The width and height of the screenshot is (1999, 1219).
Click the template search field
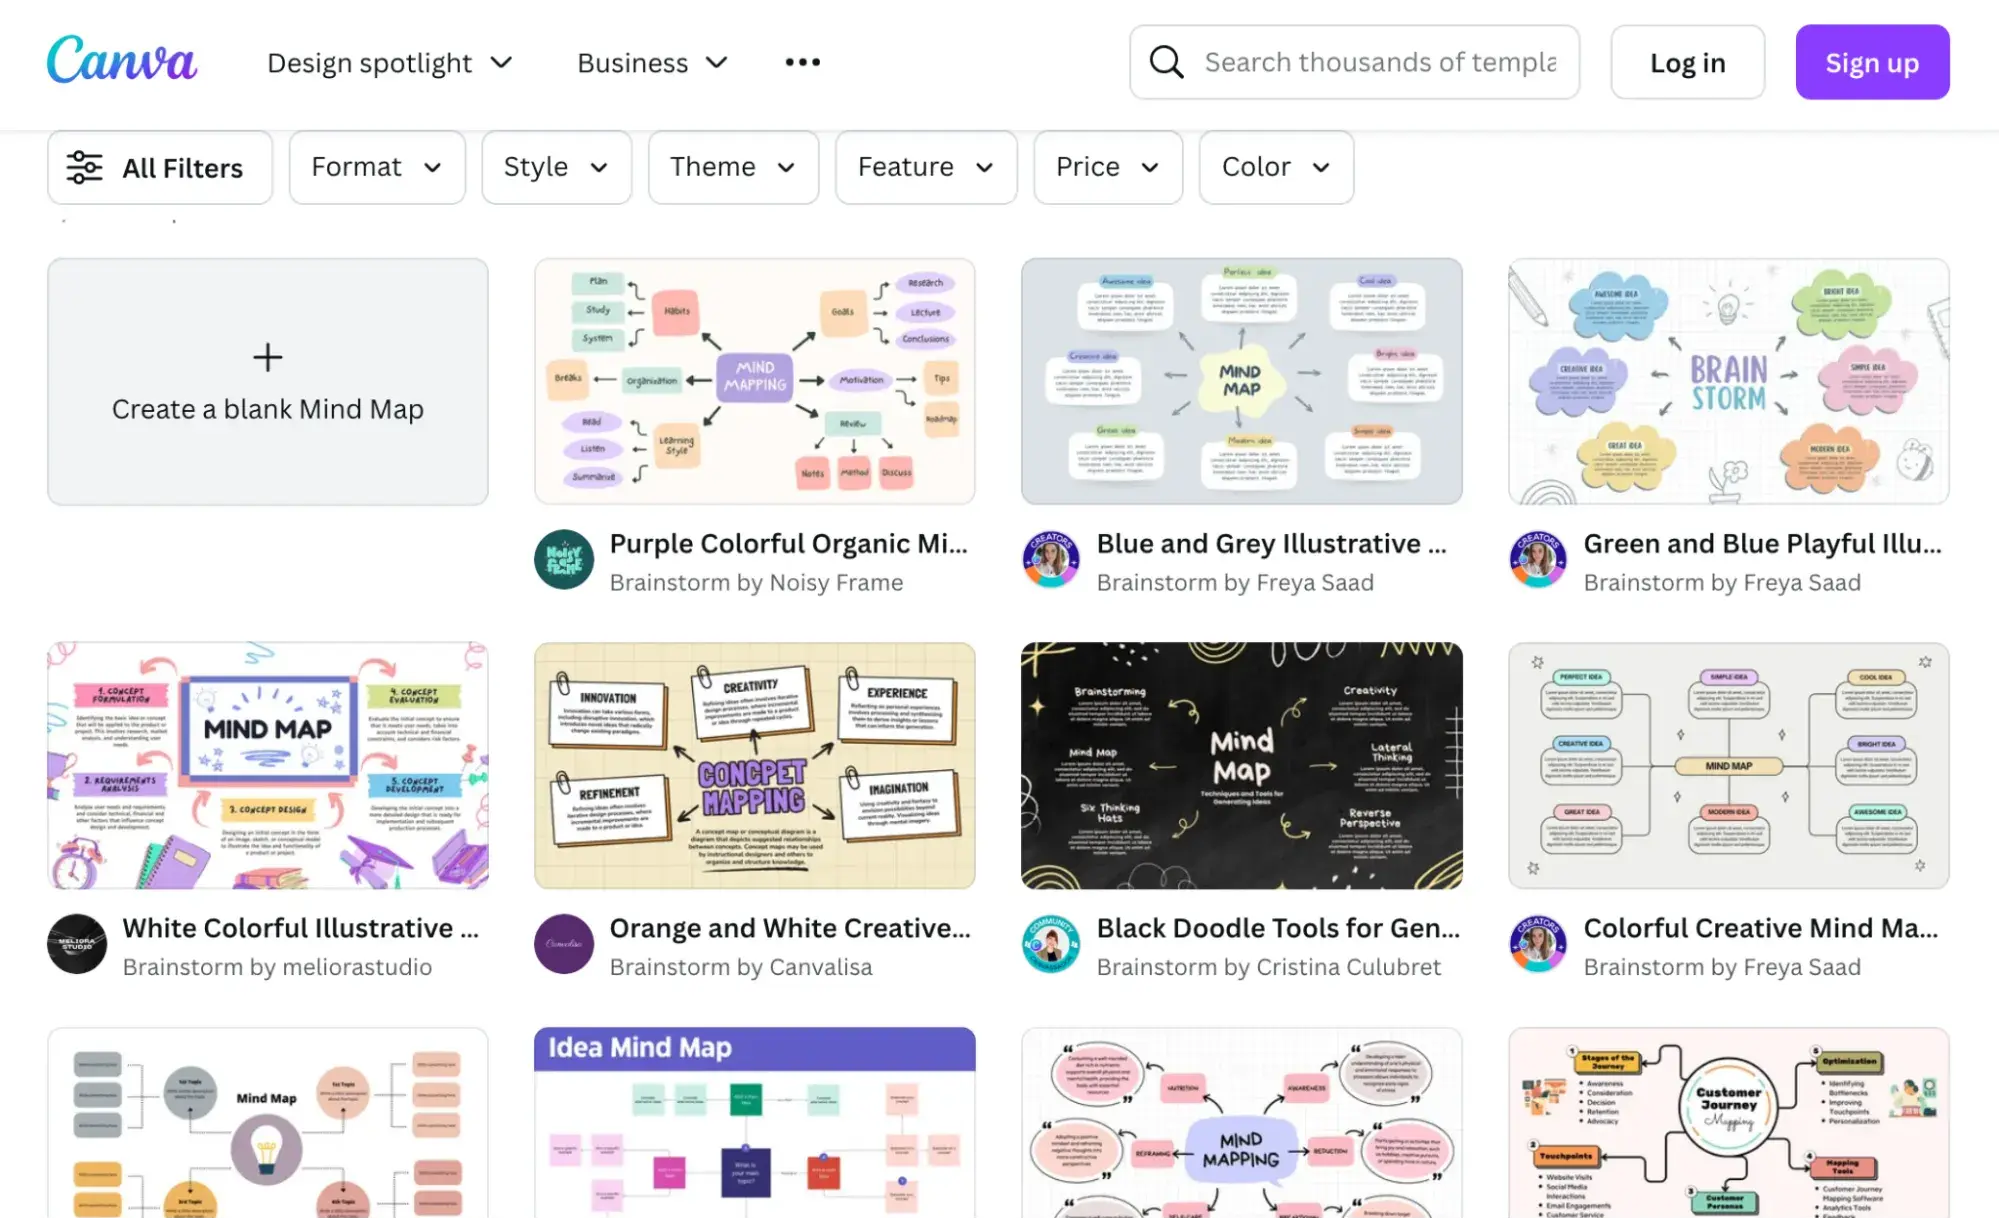click(x=1380, y=62)
